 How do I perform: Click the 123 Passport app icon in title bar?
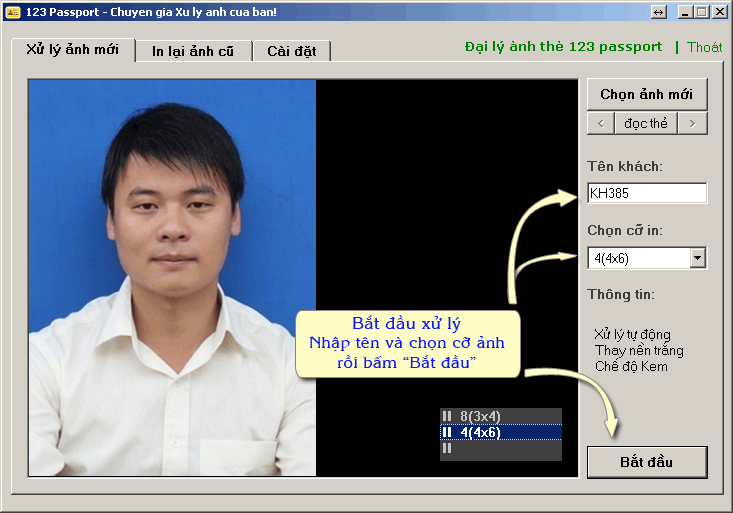click(x=13, y=11)
